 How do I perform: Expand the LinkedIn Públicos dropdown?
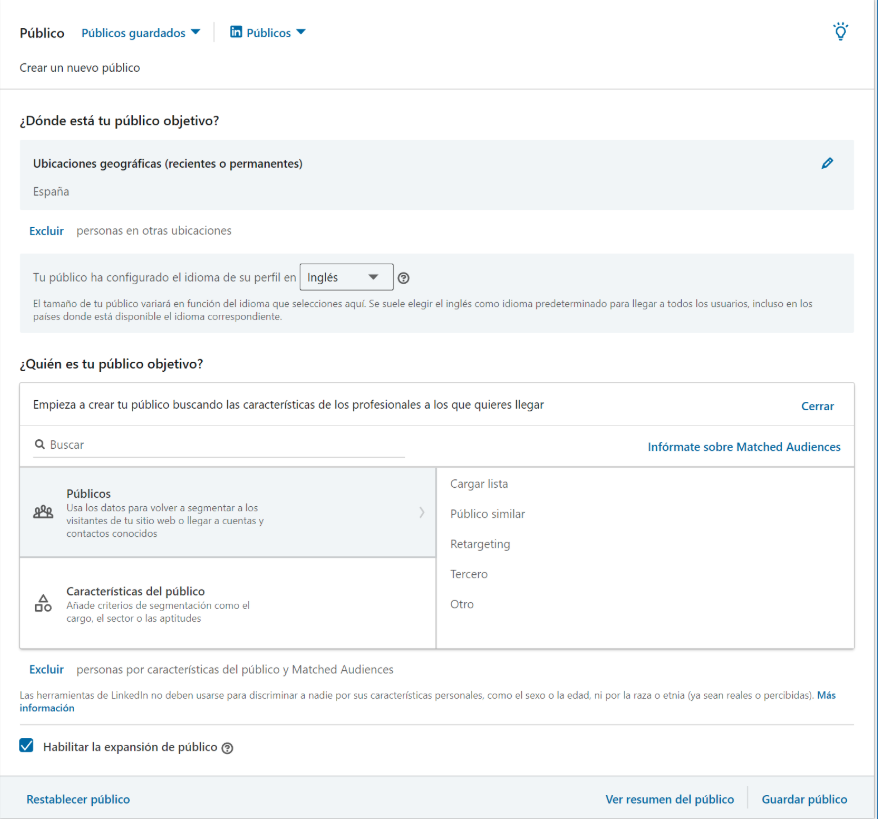click(268, 33)
